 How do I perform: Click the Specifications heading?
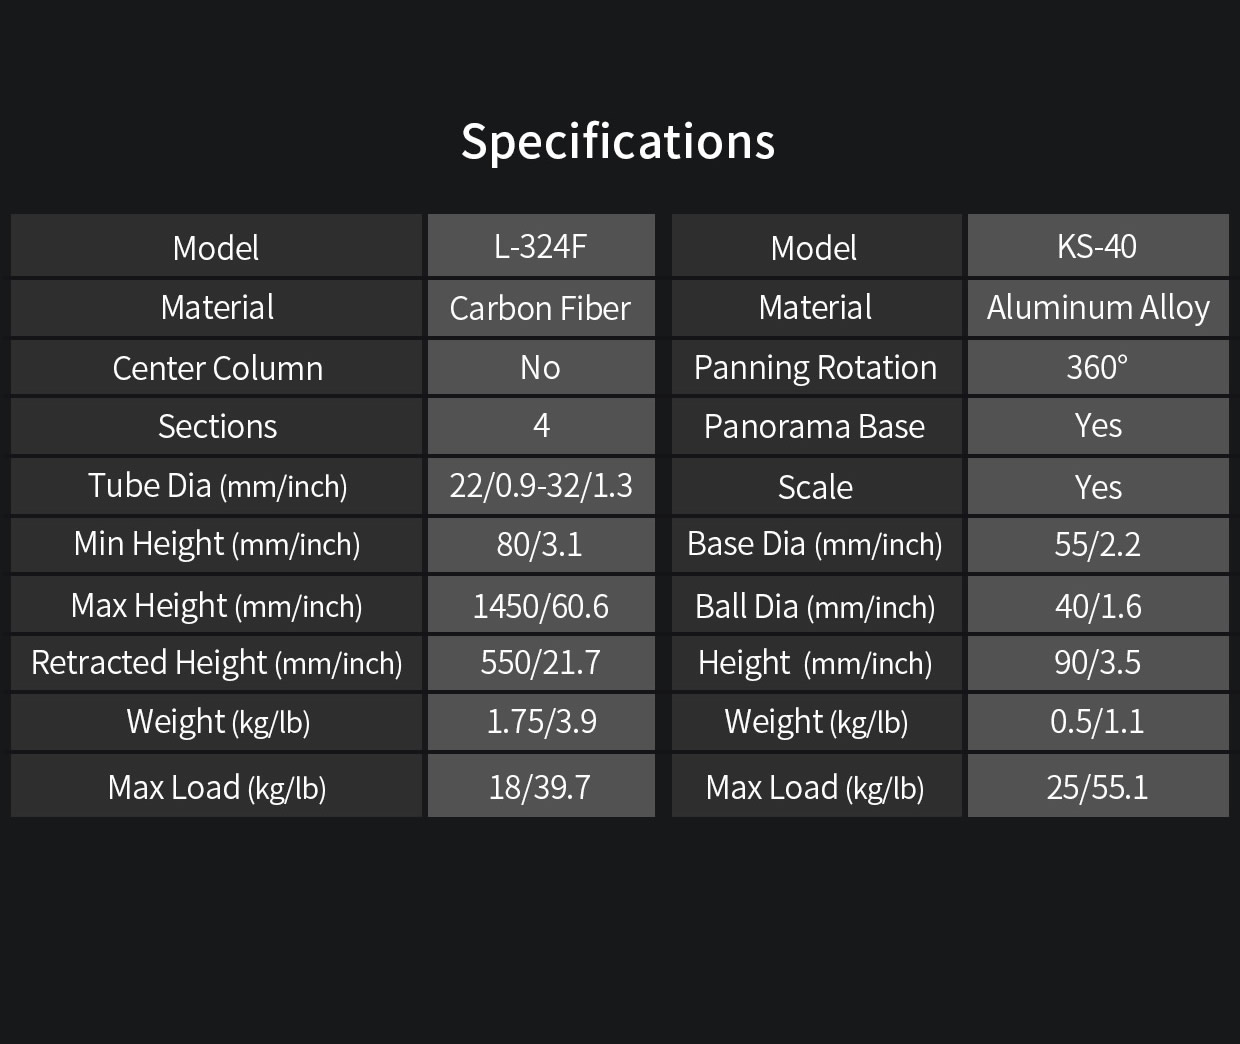coord(618,142)
